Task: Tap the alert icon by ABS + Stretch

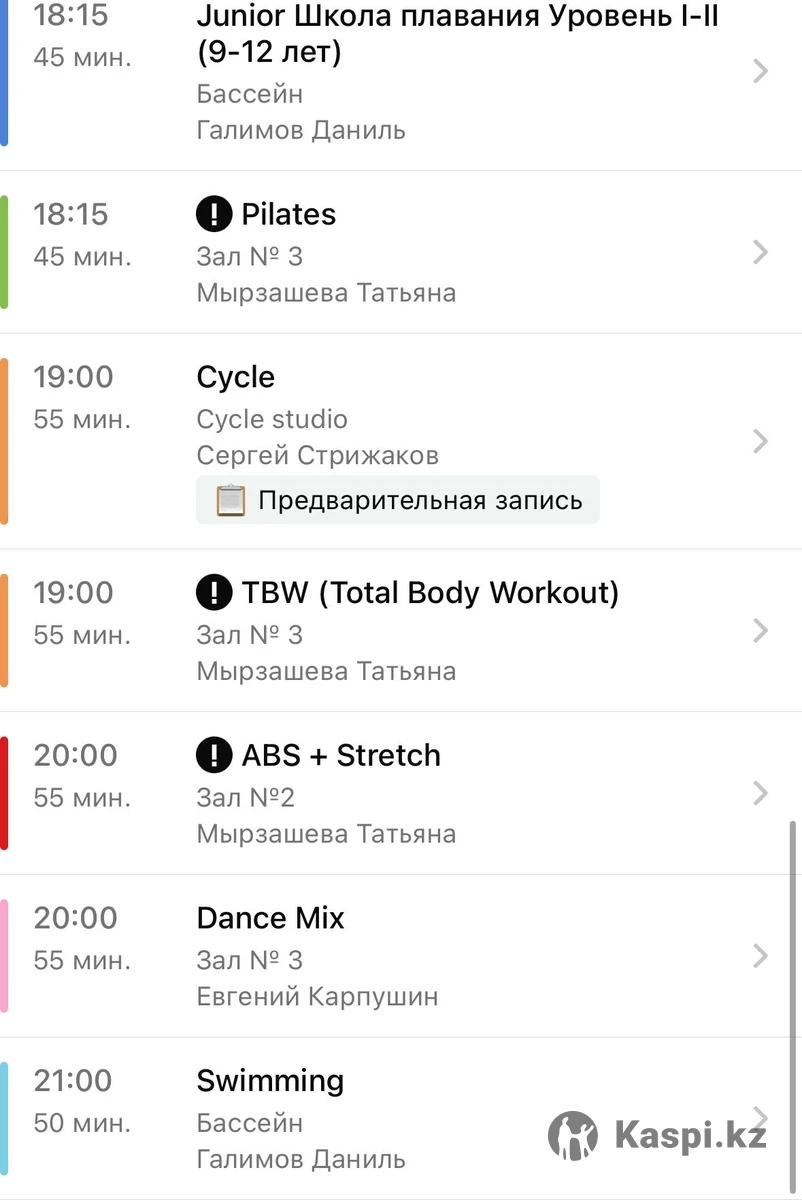Action: coord(214,755)
